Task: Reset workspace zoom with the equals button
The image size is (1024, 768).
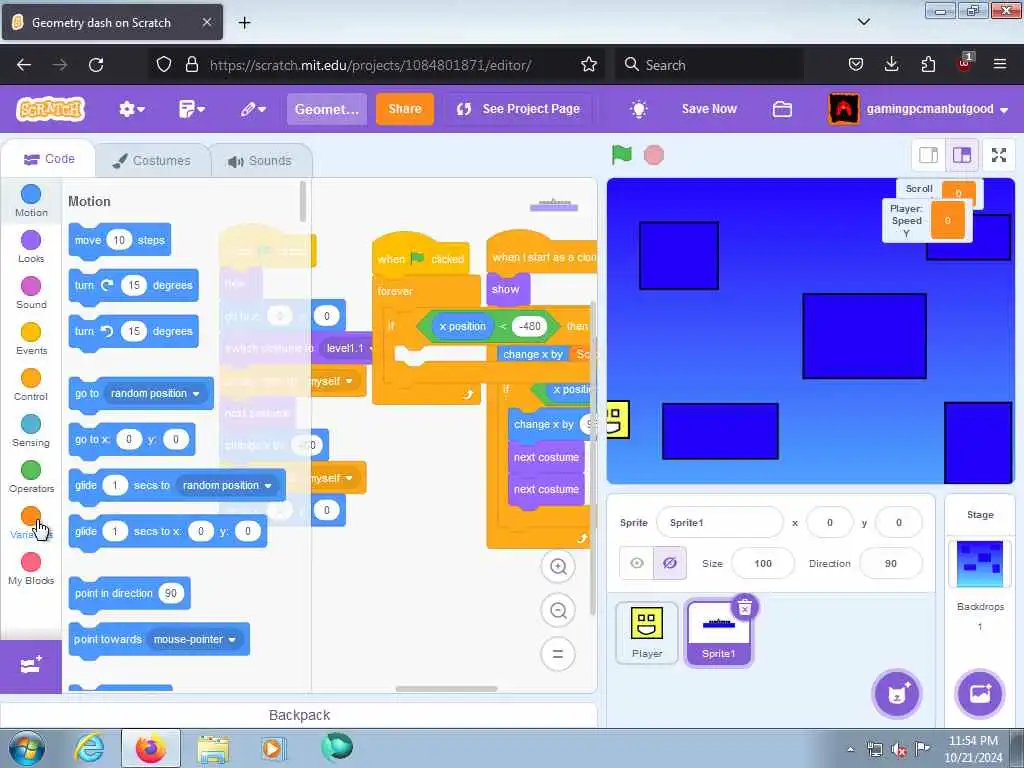Action: coord(558,654)
